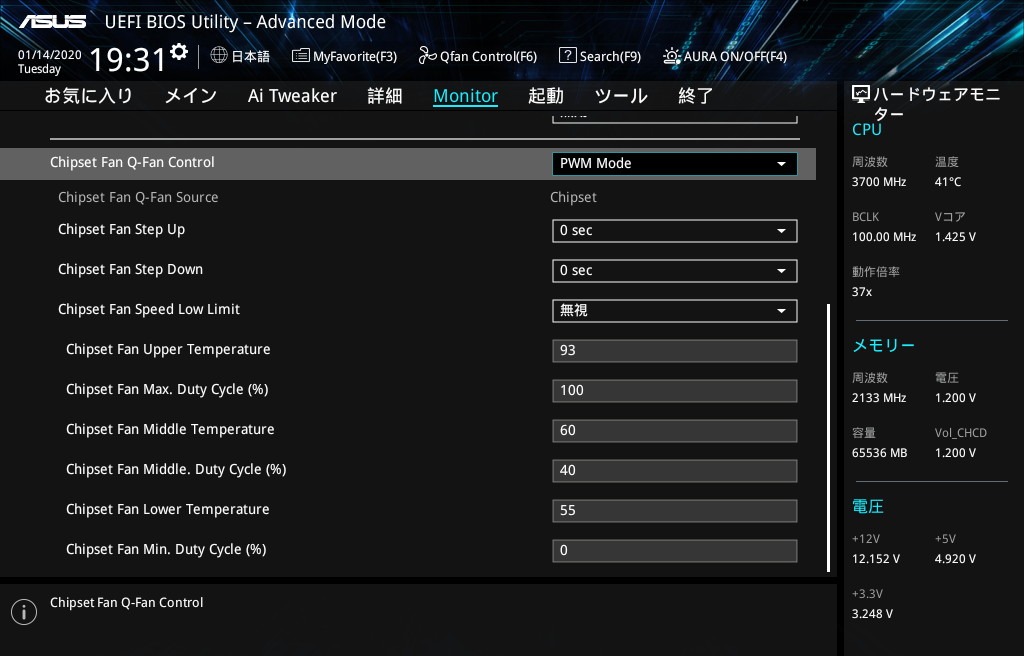
Task: Open the Ai Tweaker tab
Action: (292, 96)
